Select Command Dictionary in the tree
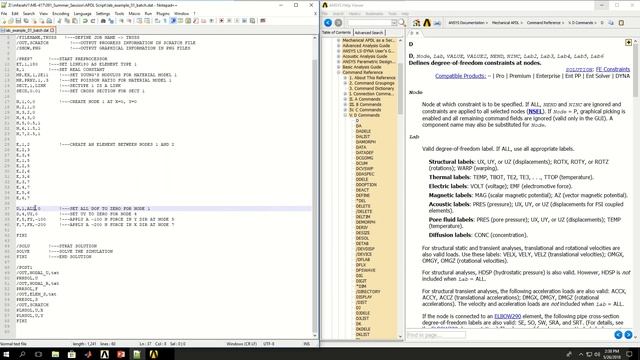 [371, 88]
